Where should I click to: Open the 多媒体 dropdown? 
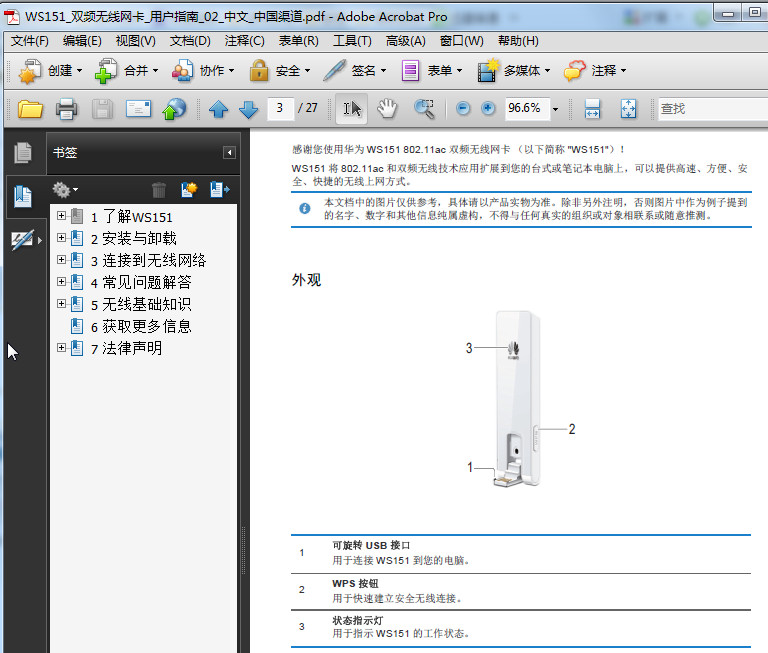[514, 71]
